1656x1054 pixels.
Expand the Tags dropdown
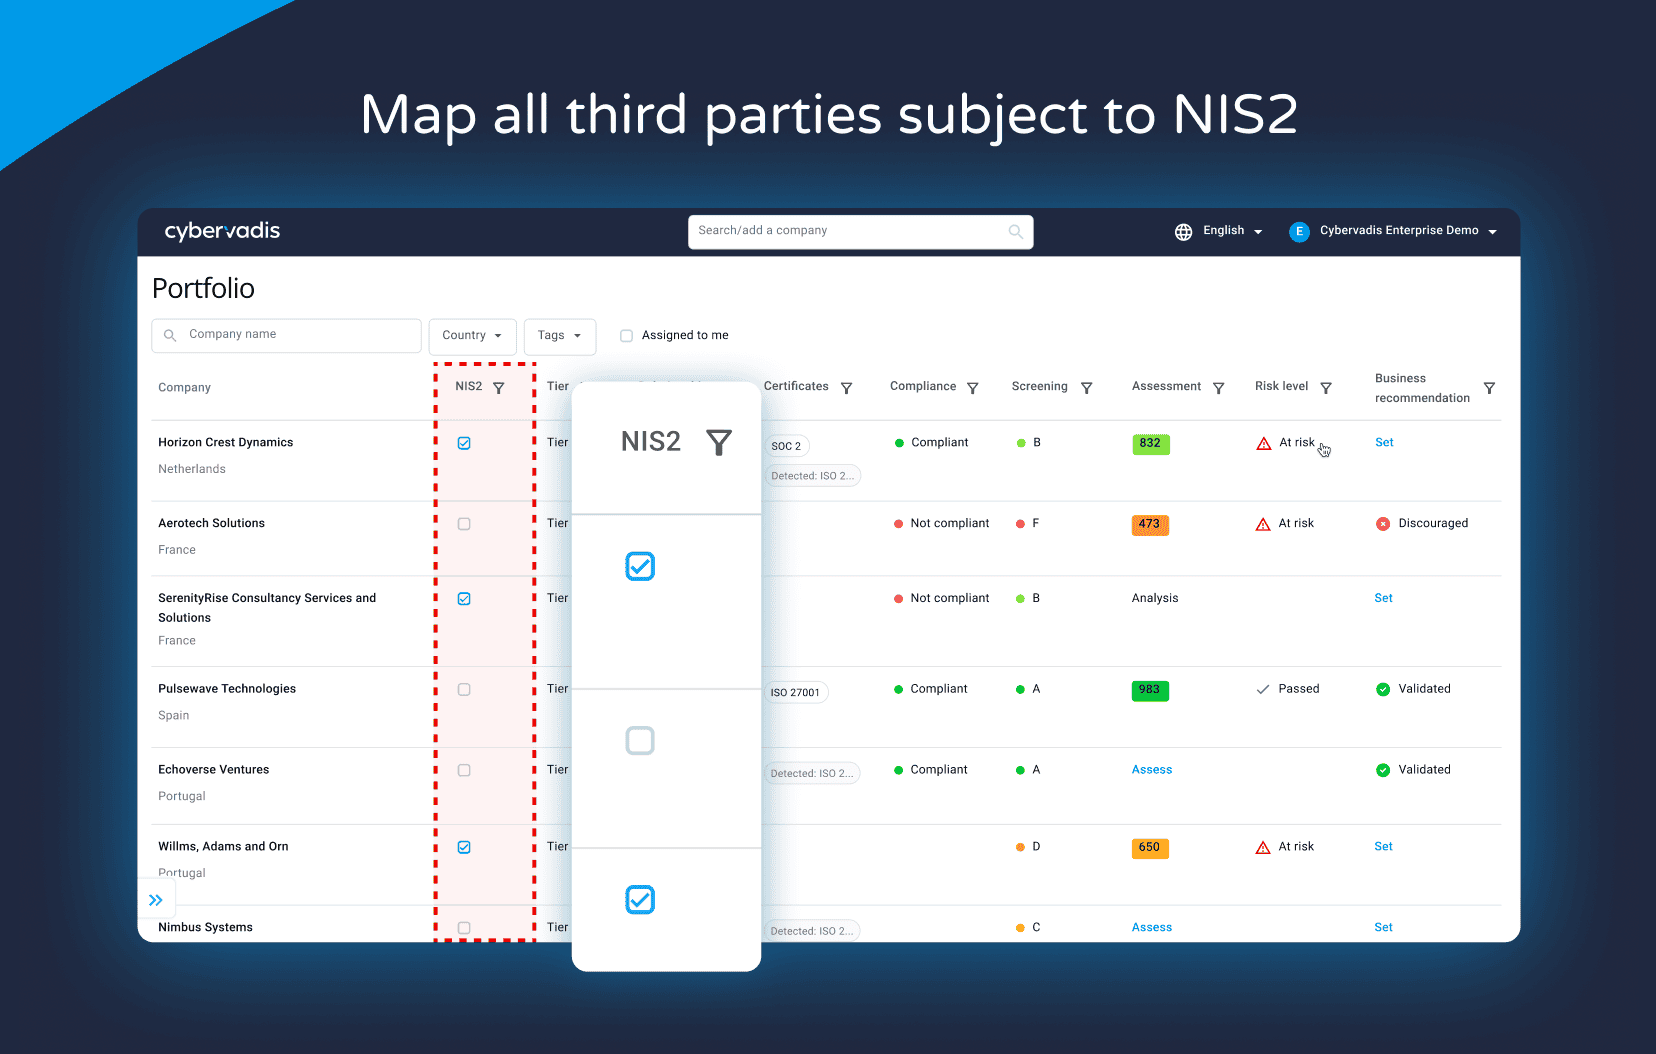559,336
